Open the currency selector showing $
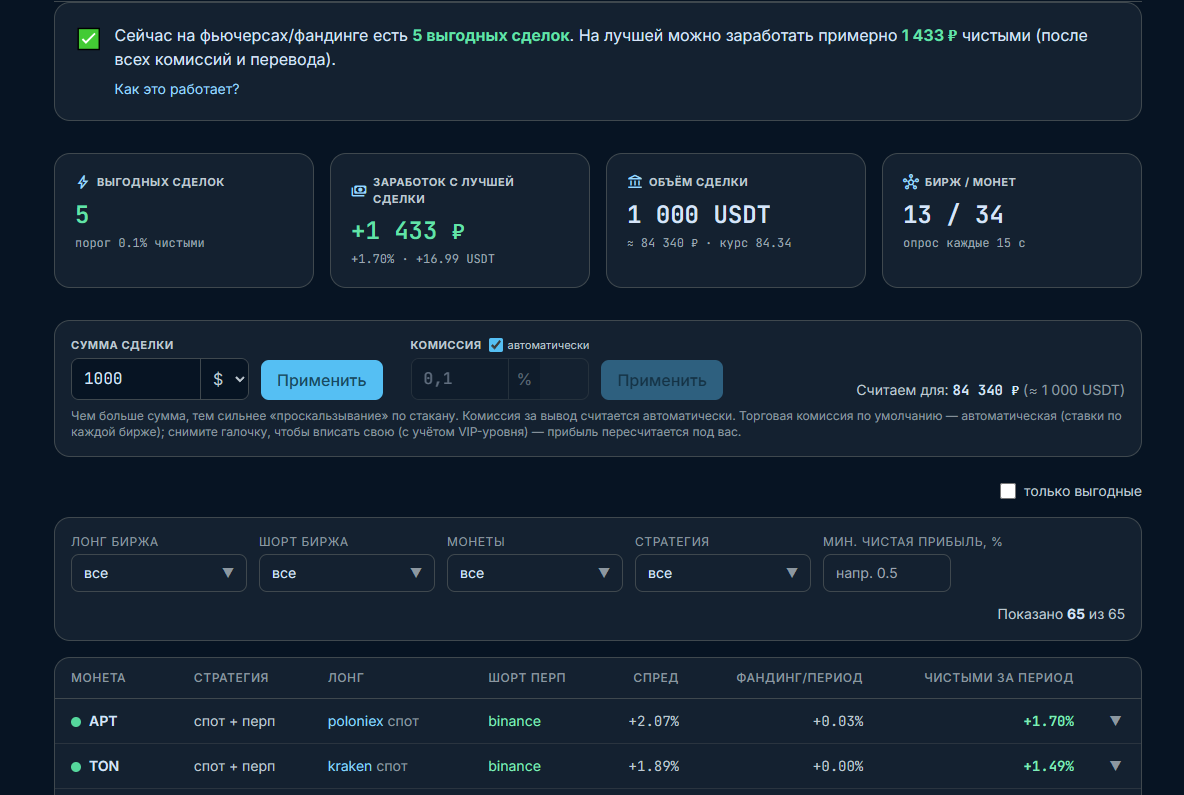Screen dimensions: 1184x795 click(225, 379)
